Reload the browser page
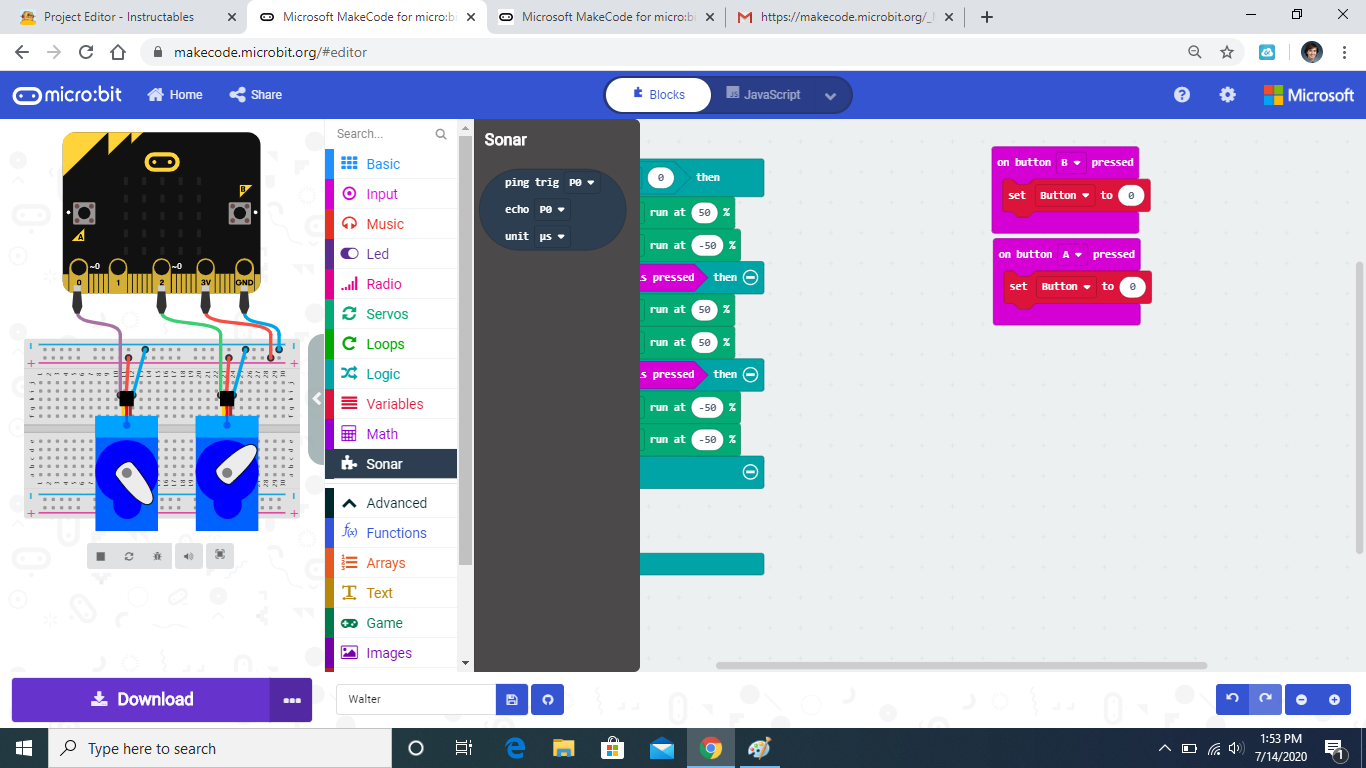1366x768 pixels. click(x=86, y=52)
